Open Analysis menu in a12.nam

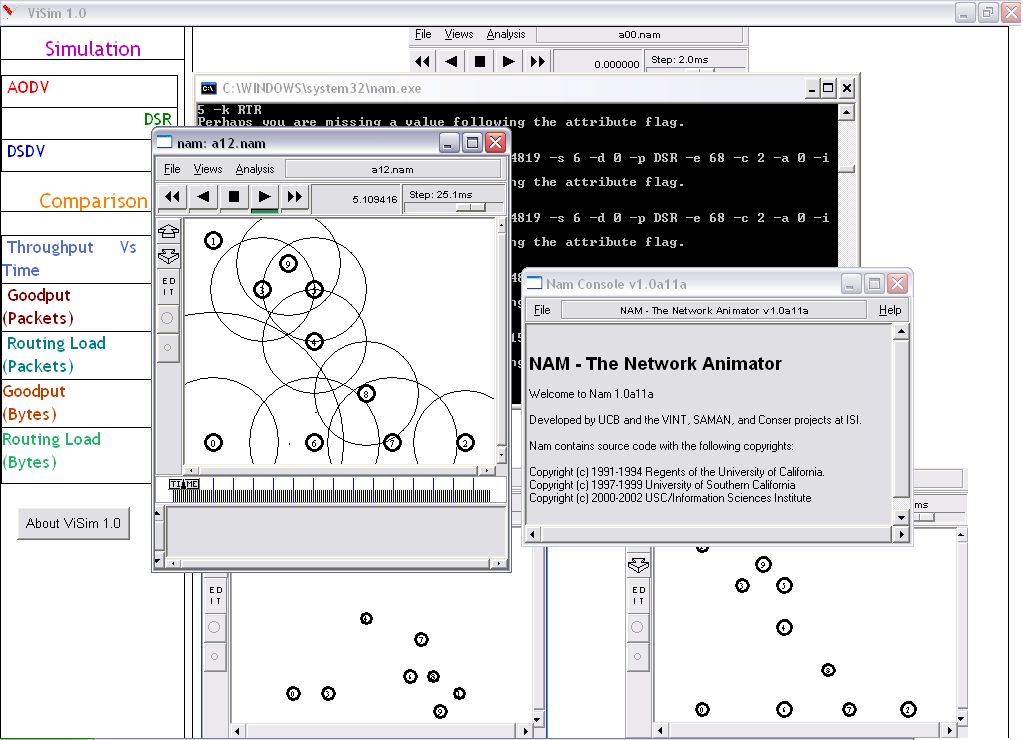point(254,169)
